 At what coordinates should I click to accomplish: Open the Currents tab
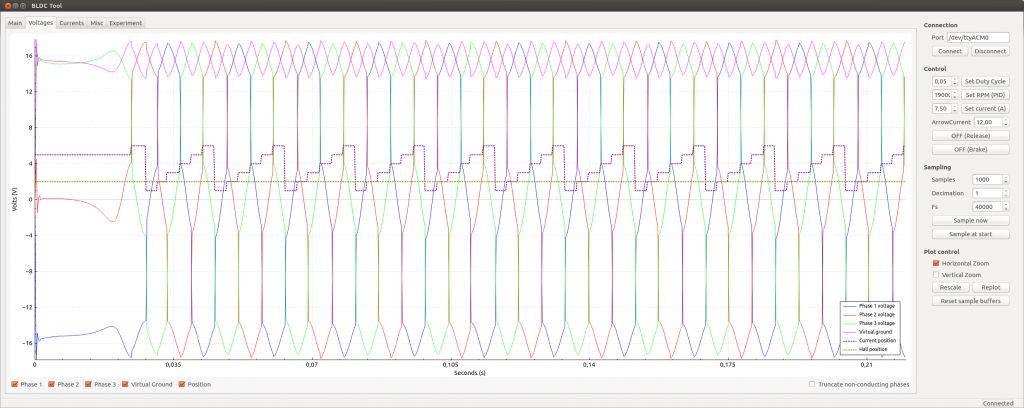pyautogui.click(x=71, y=23)
